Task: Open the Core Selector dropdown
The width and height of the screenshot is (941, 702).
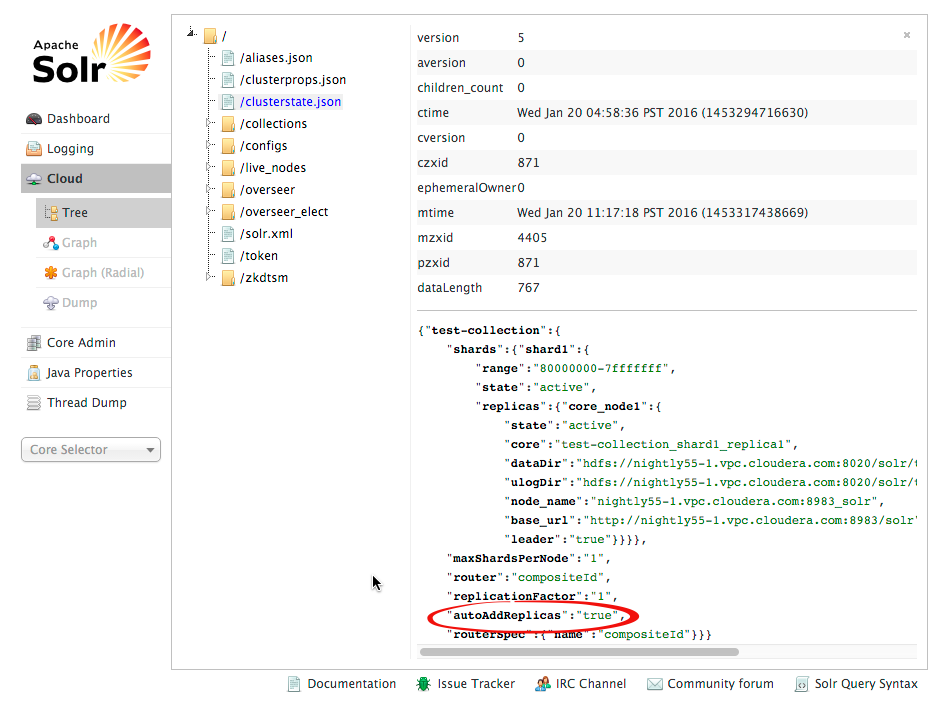Action: pyautogui.click(x=91, y=450)
